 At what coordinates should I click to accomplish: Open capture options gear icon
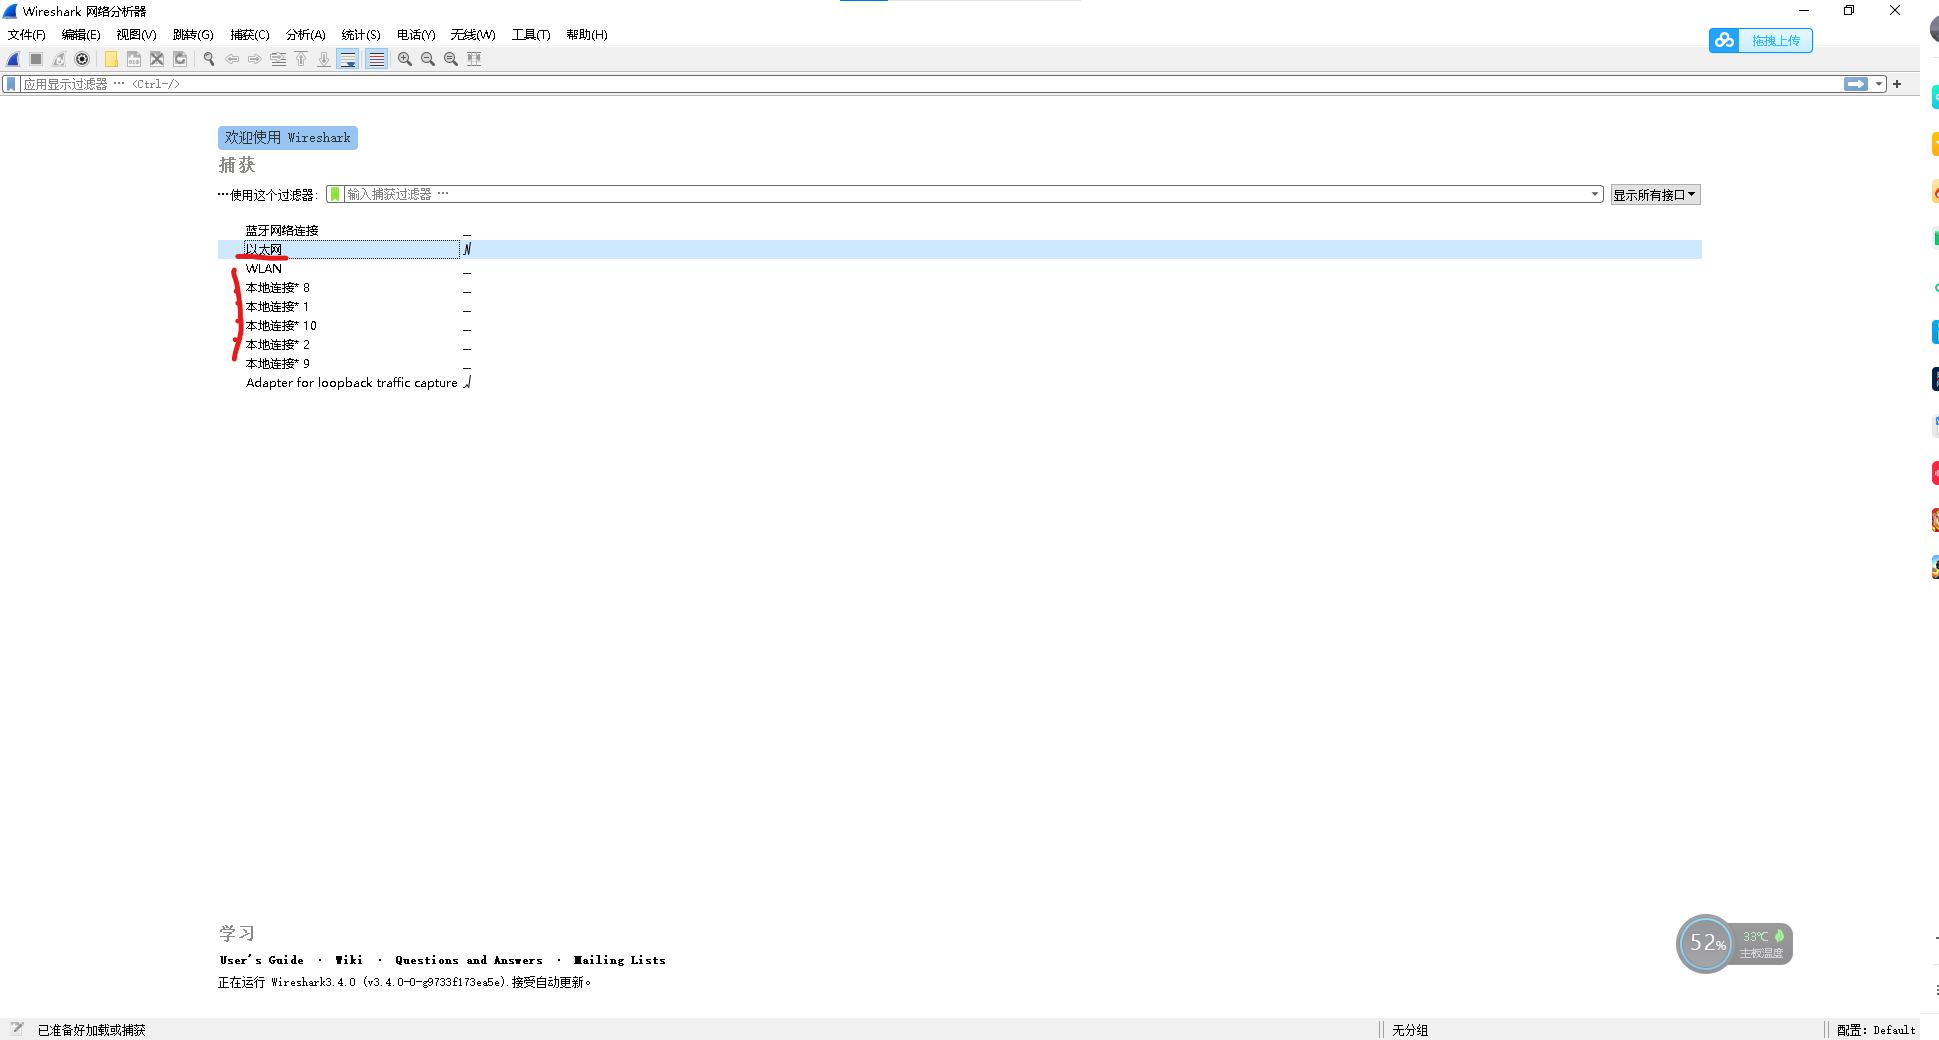82,59
